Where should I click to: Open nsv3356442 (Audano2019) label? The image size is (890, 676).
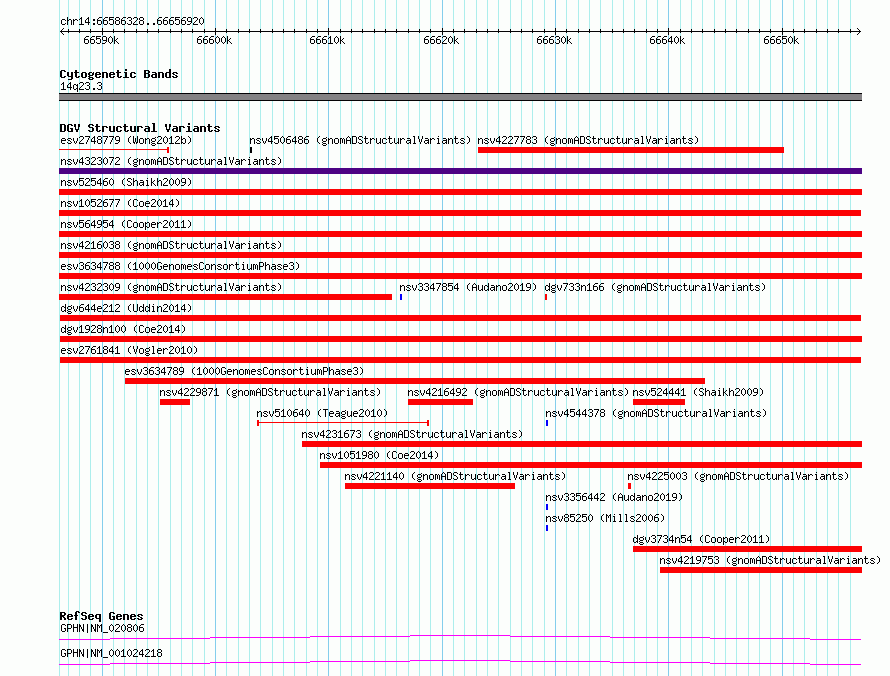pyautogui.click(x=614, y=497)
